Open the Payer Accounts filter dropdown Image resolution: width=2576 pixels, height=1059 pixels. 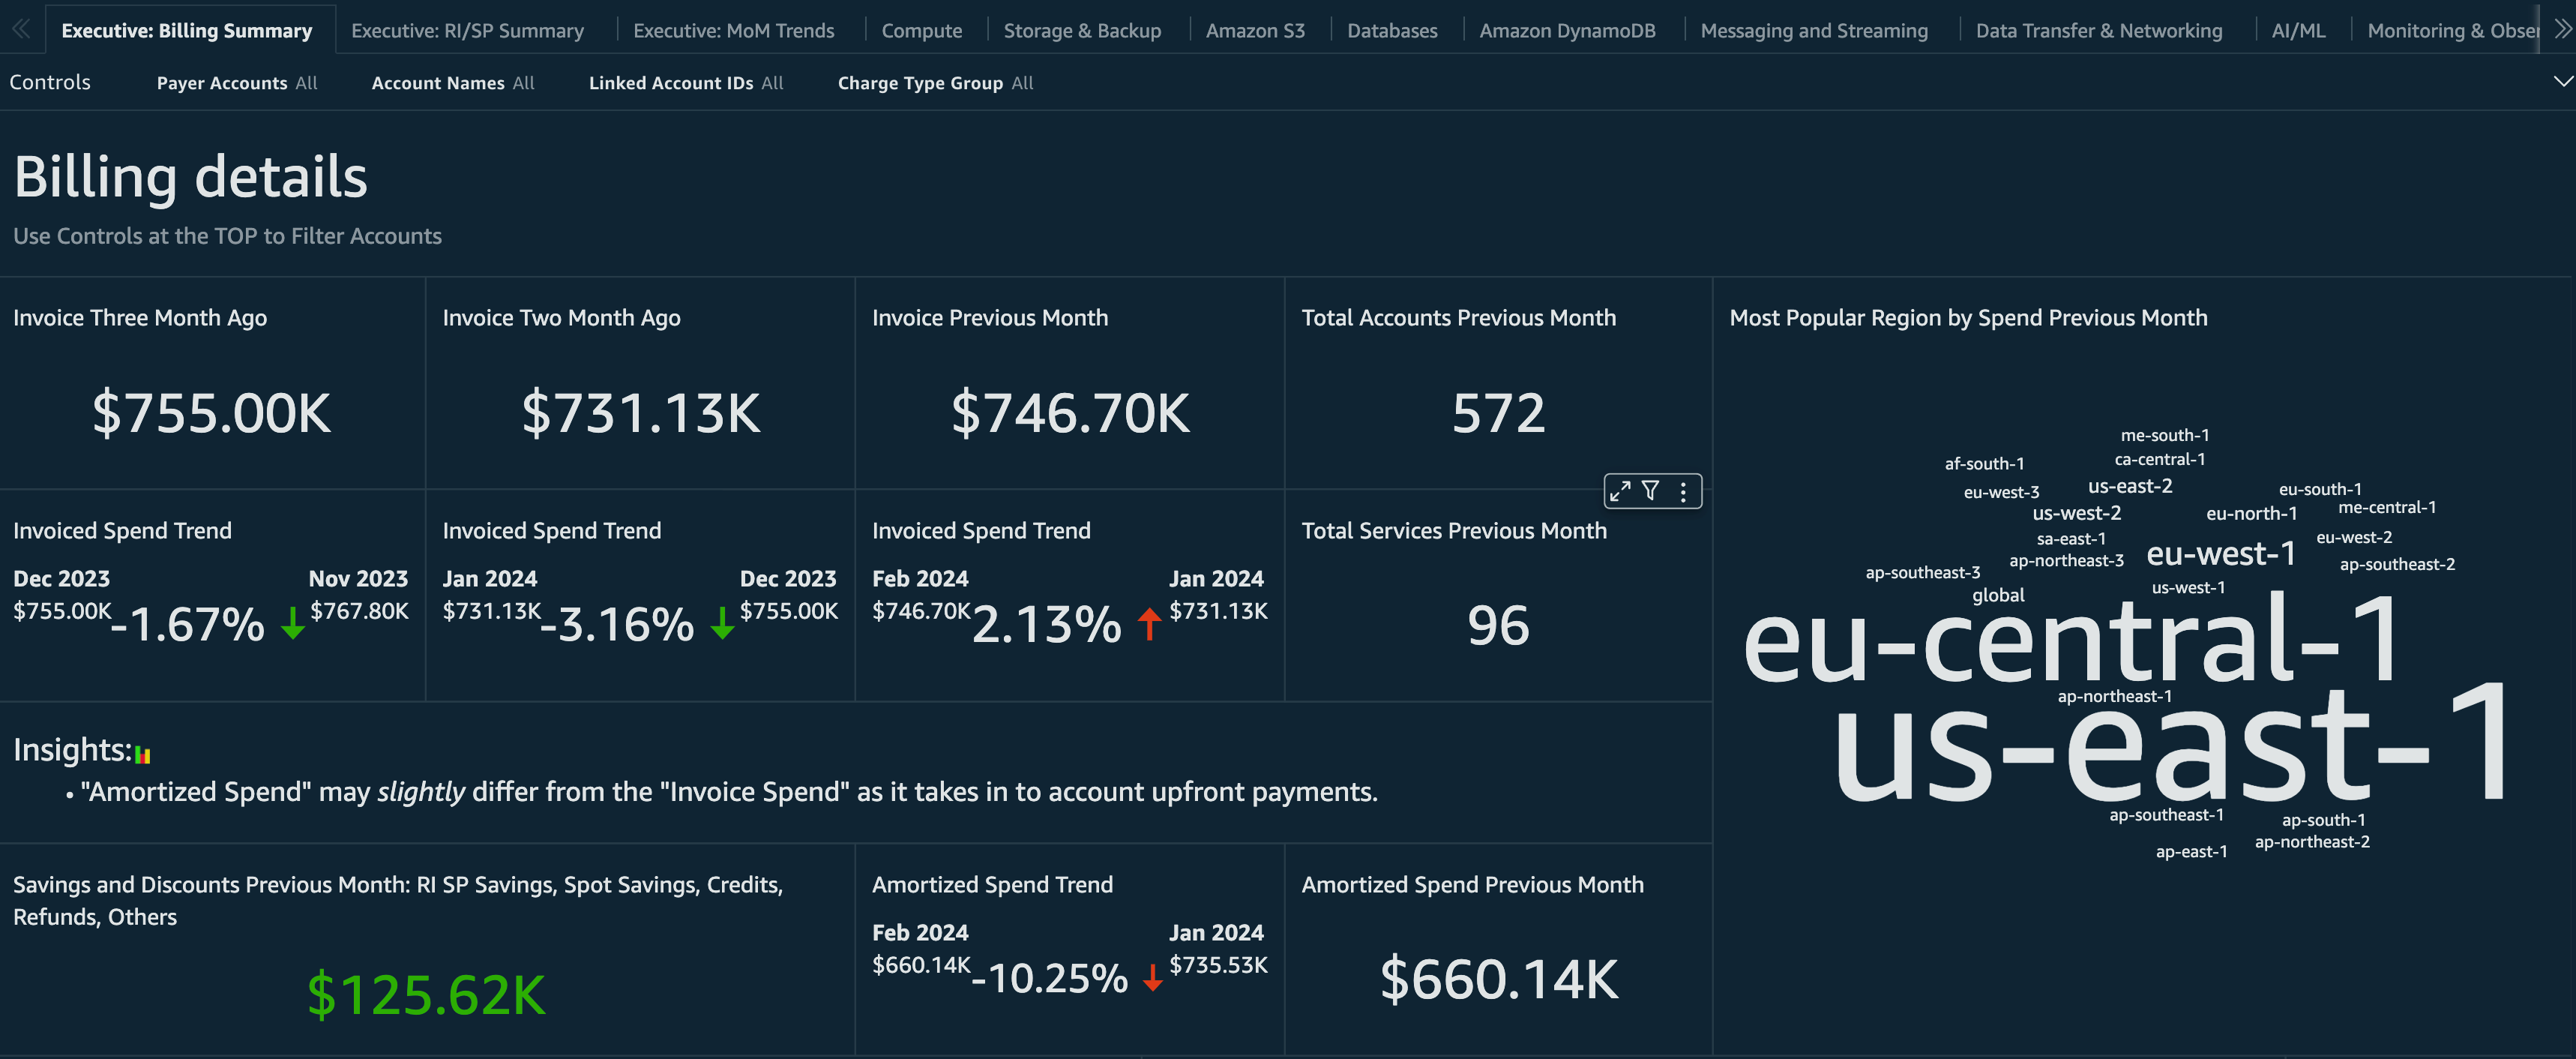237,83
